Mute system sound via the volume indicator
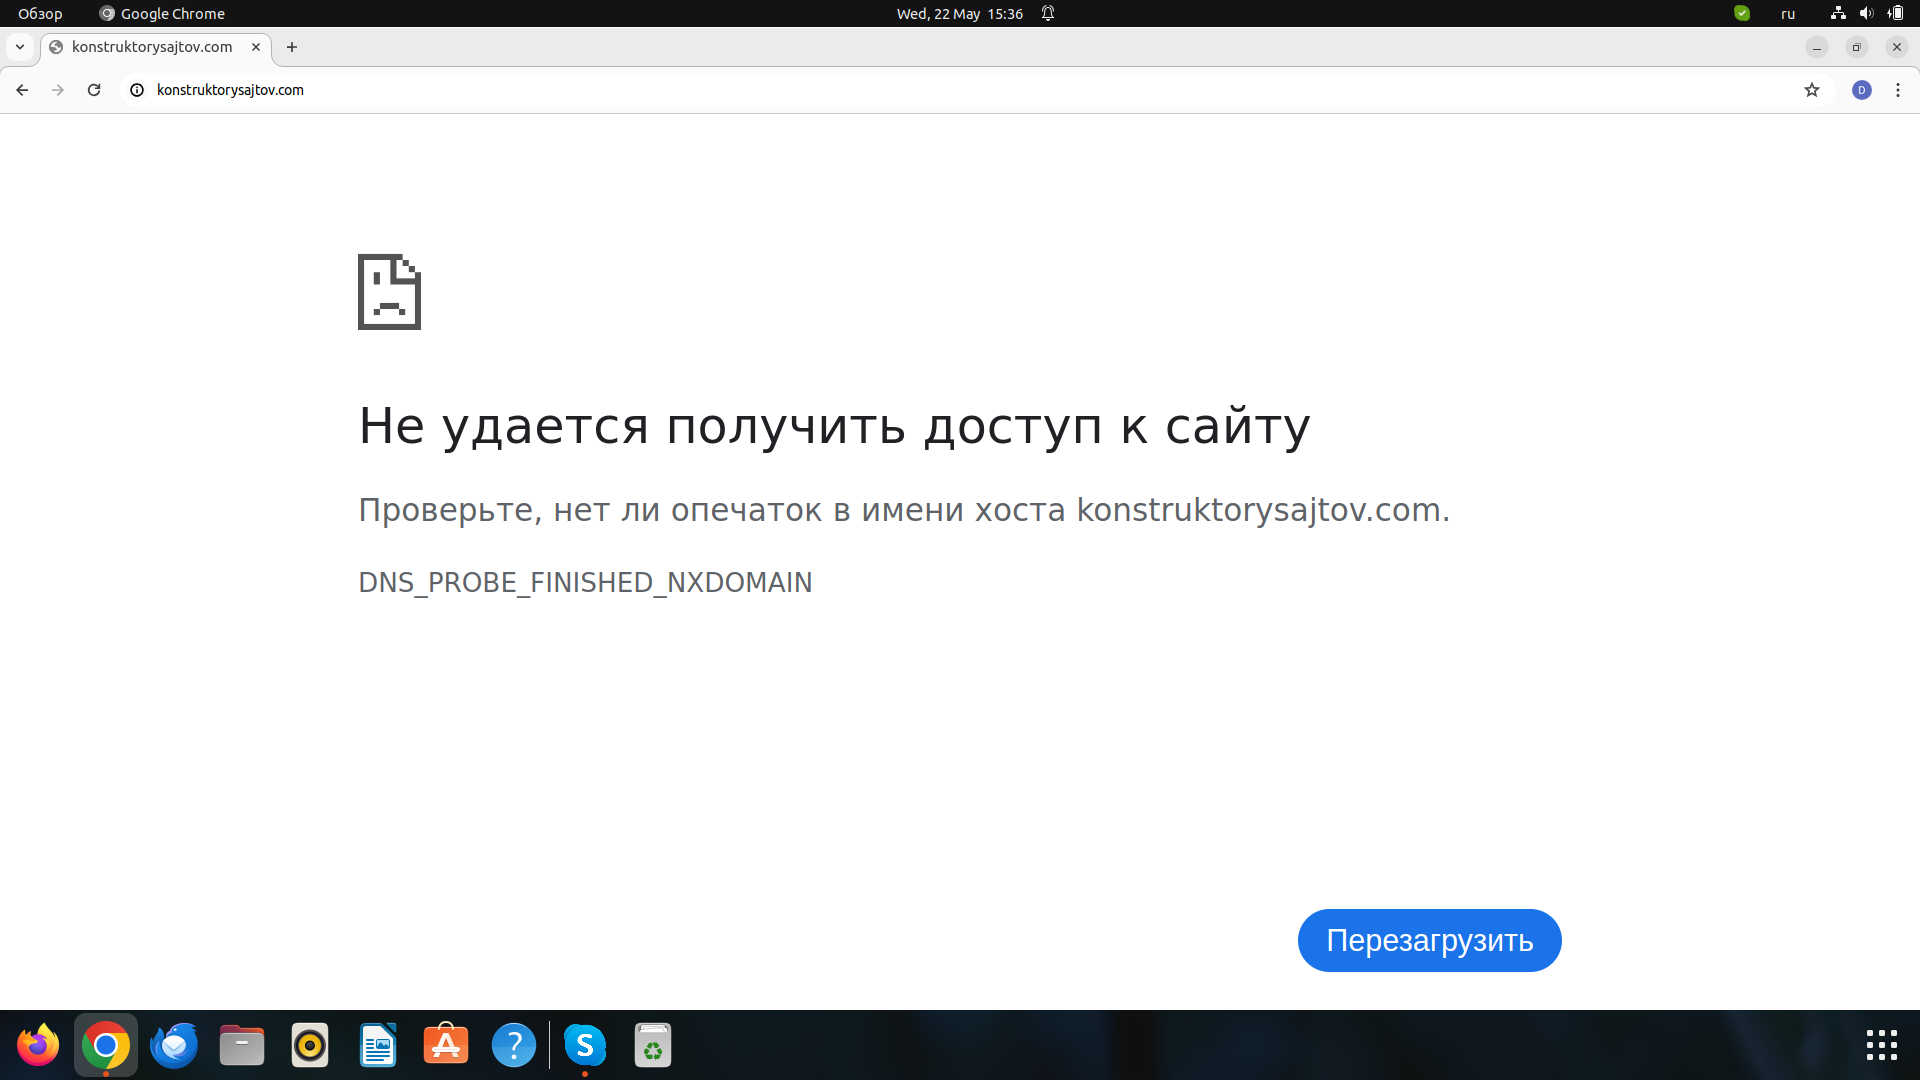This screenshot has width=1920, height=1080. (1868, 13)
